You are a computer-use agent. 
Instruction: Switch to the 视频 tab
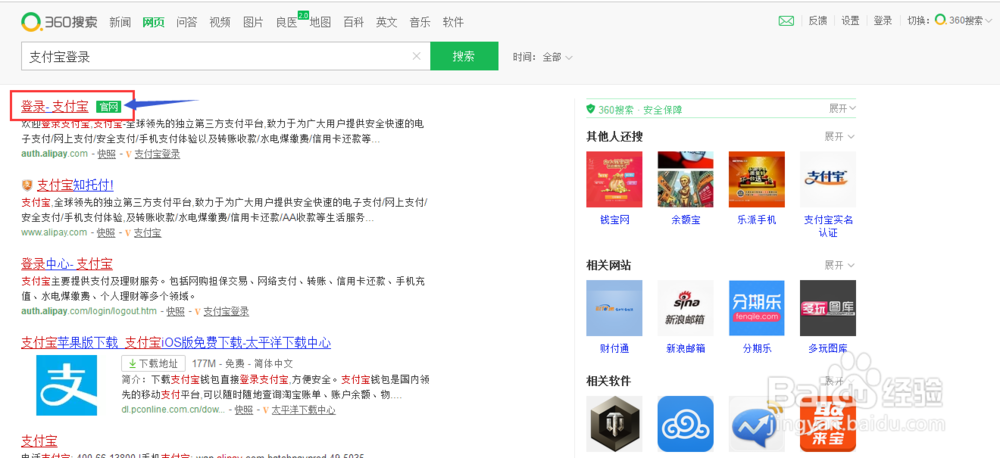tap(220, 22)
